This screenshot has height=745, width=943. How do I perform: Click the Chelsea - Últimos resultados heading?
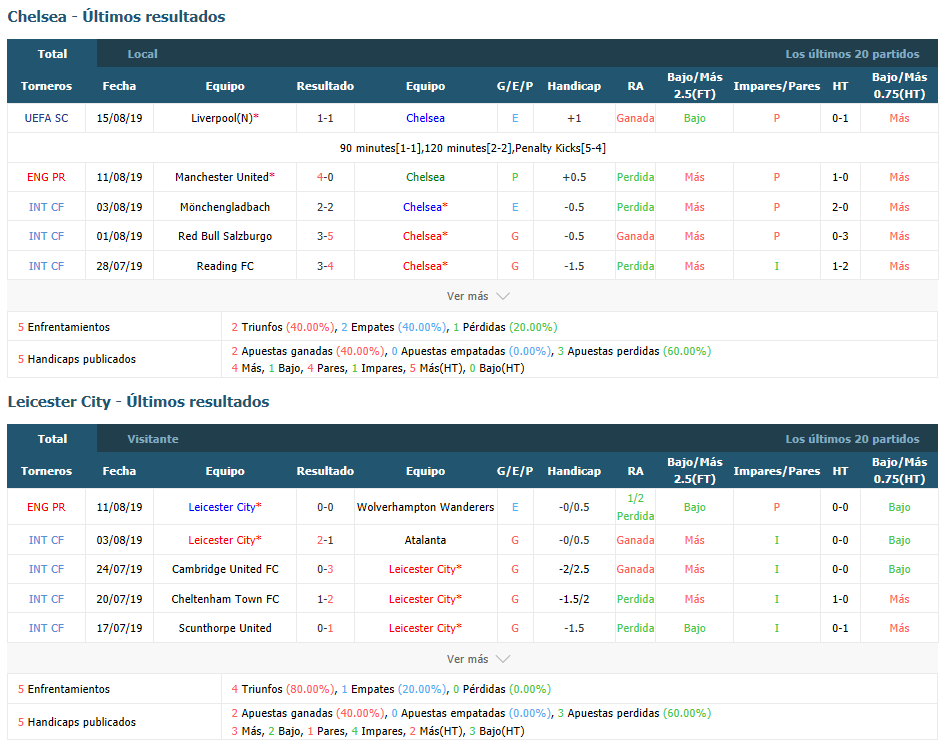point(116,16)
